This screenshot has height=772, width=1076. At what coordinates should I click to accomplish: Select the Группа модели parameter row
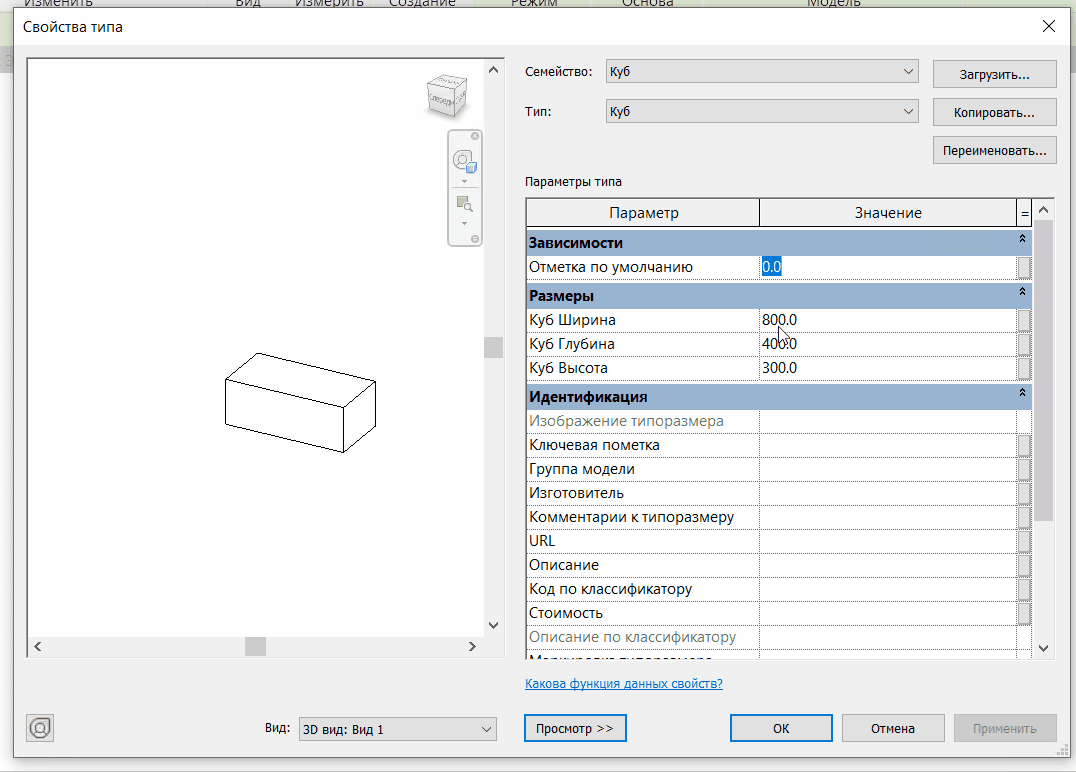(x=779, y=469)
